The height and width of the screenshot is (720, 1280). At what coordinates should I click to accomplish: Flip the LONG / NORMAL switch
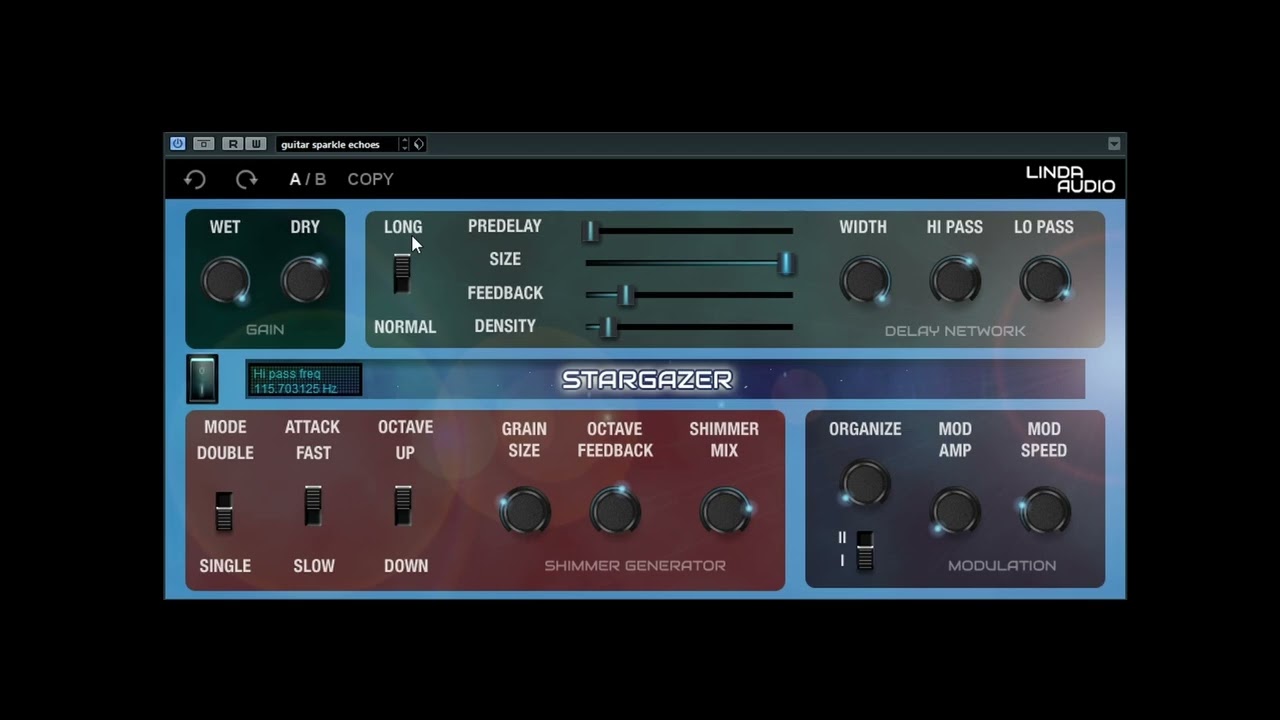coord(402,273)
